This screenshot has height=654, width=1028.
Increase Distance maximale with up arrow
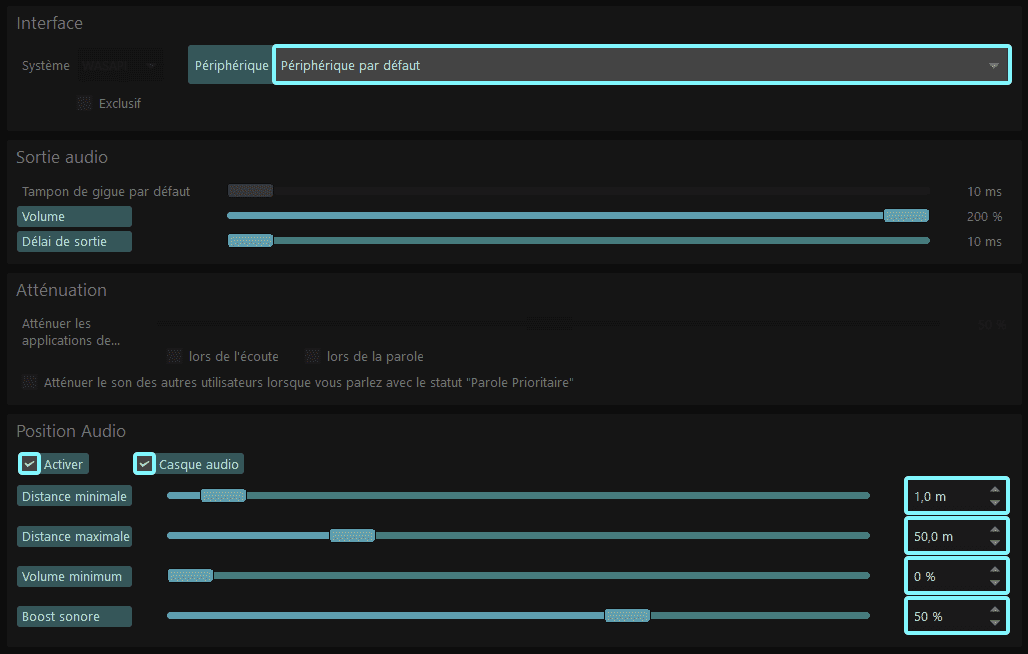[x=994, y=529]
